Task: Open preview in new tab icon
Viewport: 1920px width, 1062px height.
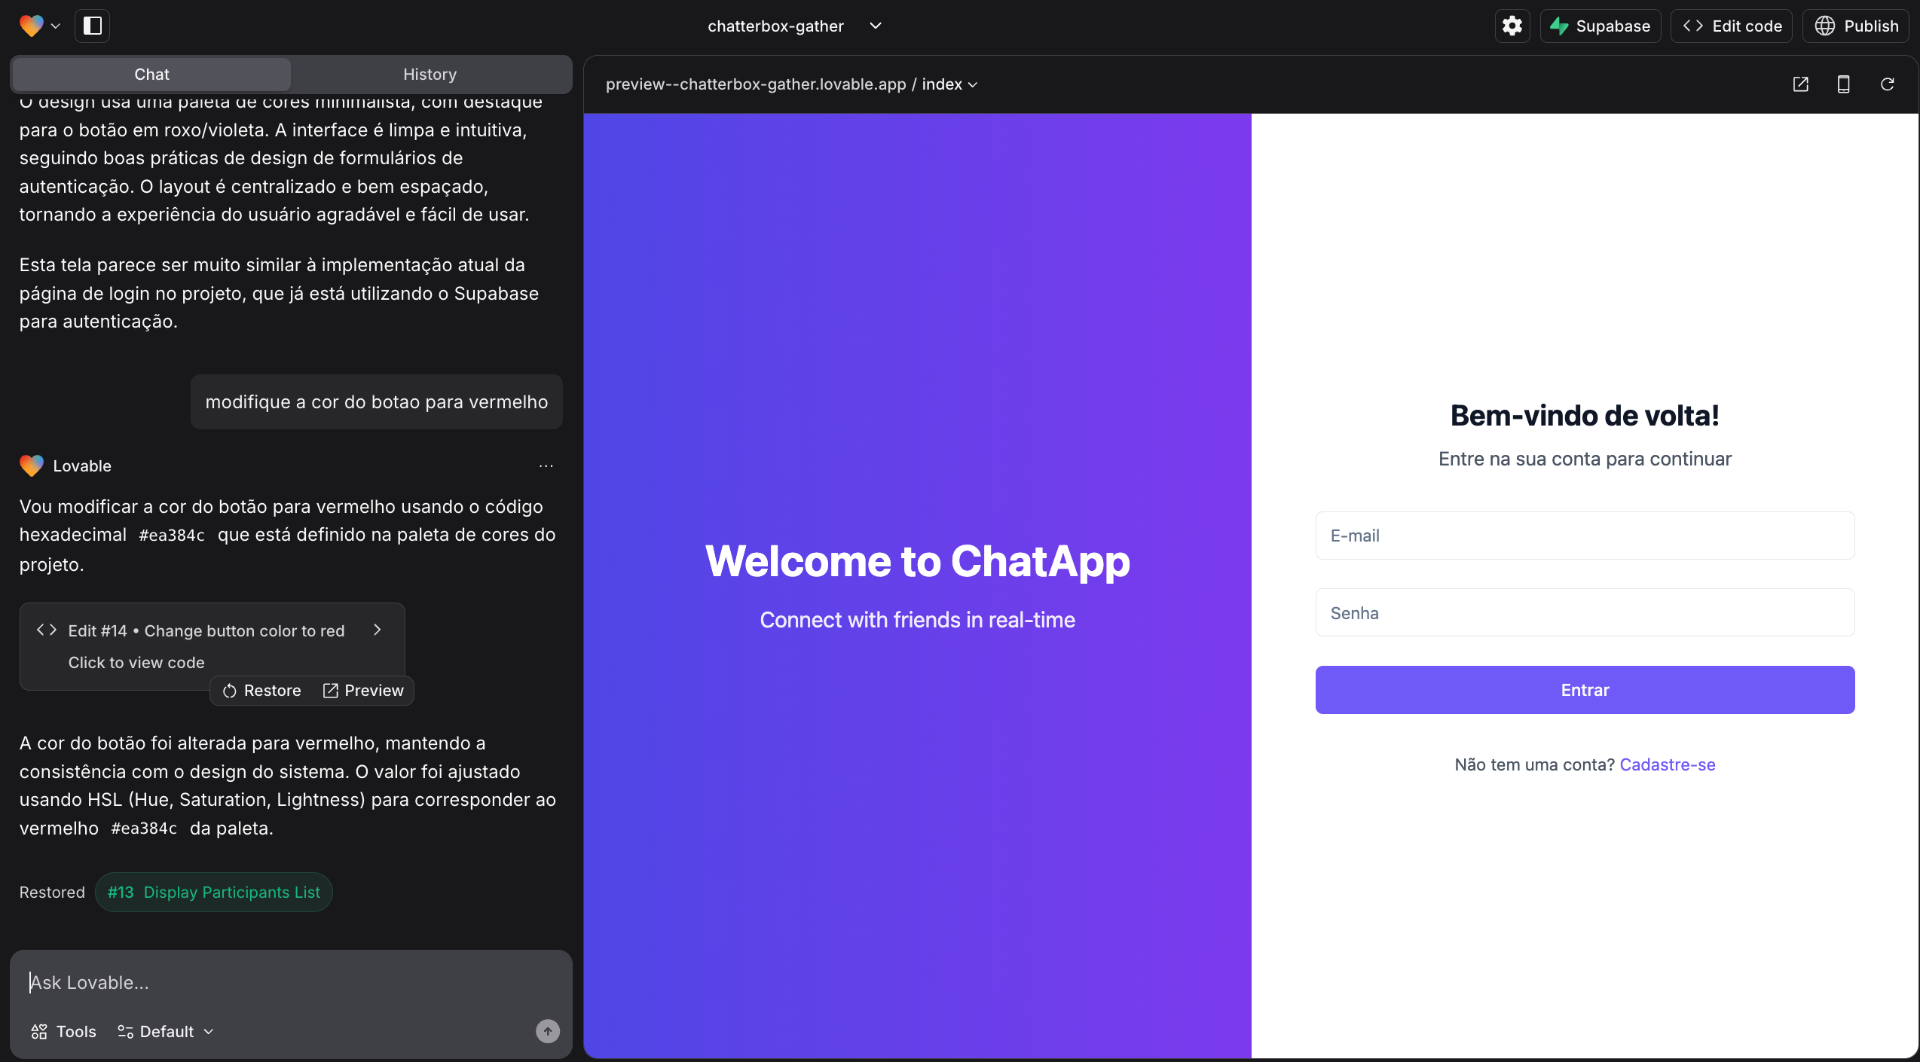Action: [x=1800, y=85]
